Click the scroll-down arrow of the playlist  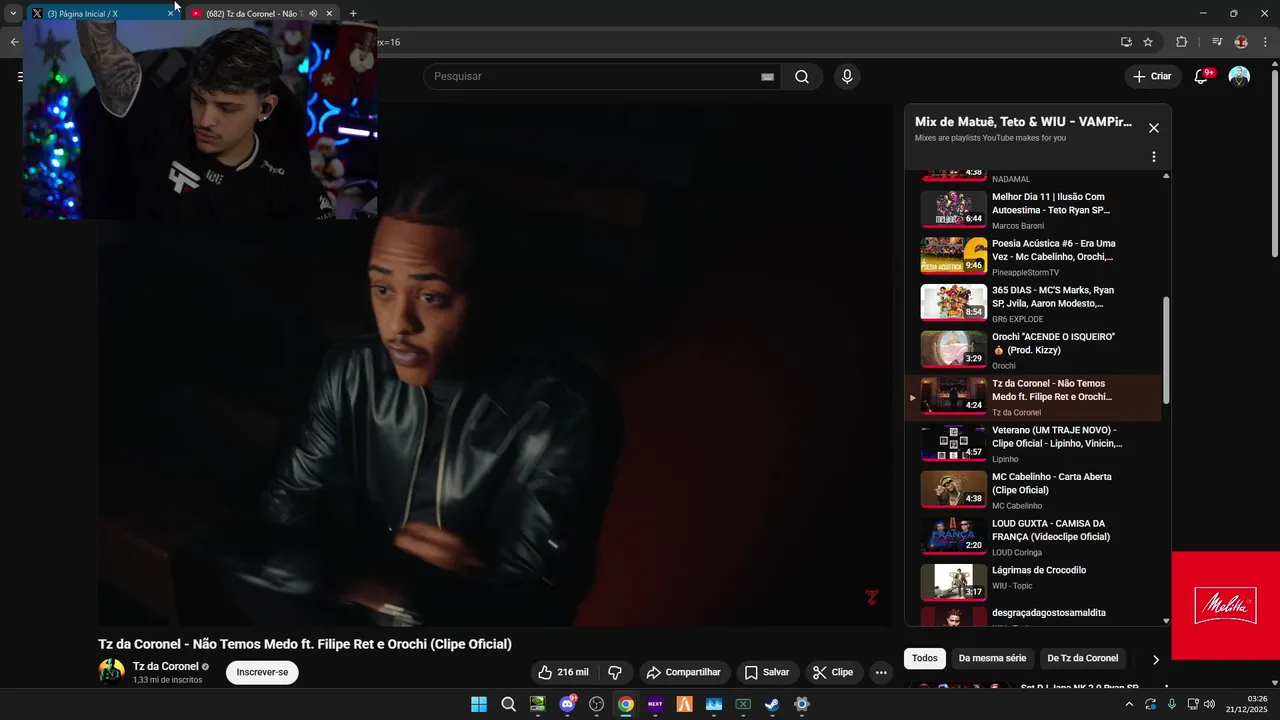click(1166, 621)
